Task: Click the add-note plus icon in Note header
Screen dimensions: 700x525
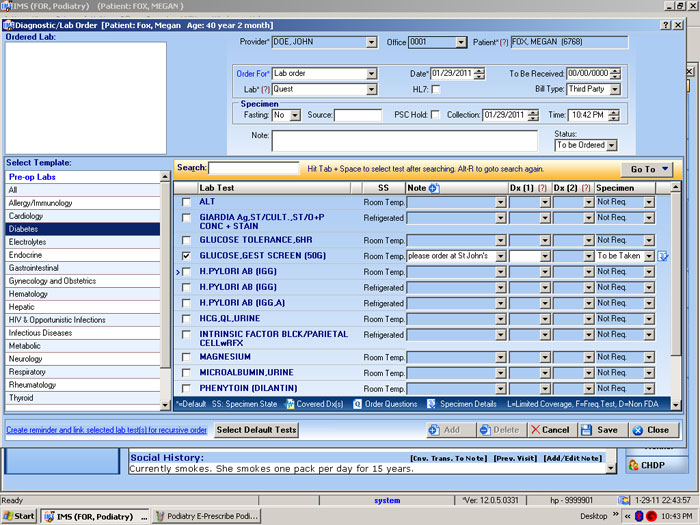Action: tap(434, 188)
